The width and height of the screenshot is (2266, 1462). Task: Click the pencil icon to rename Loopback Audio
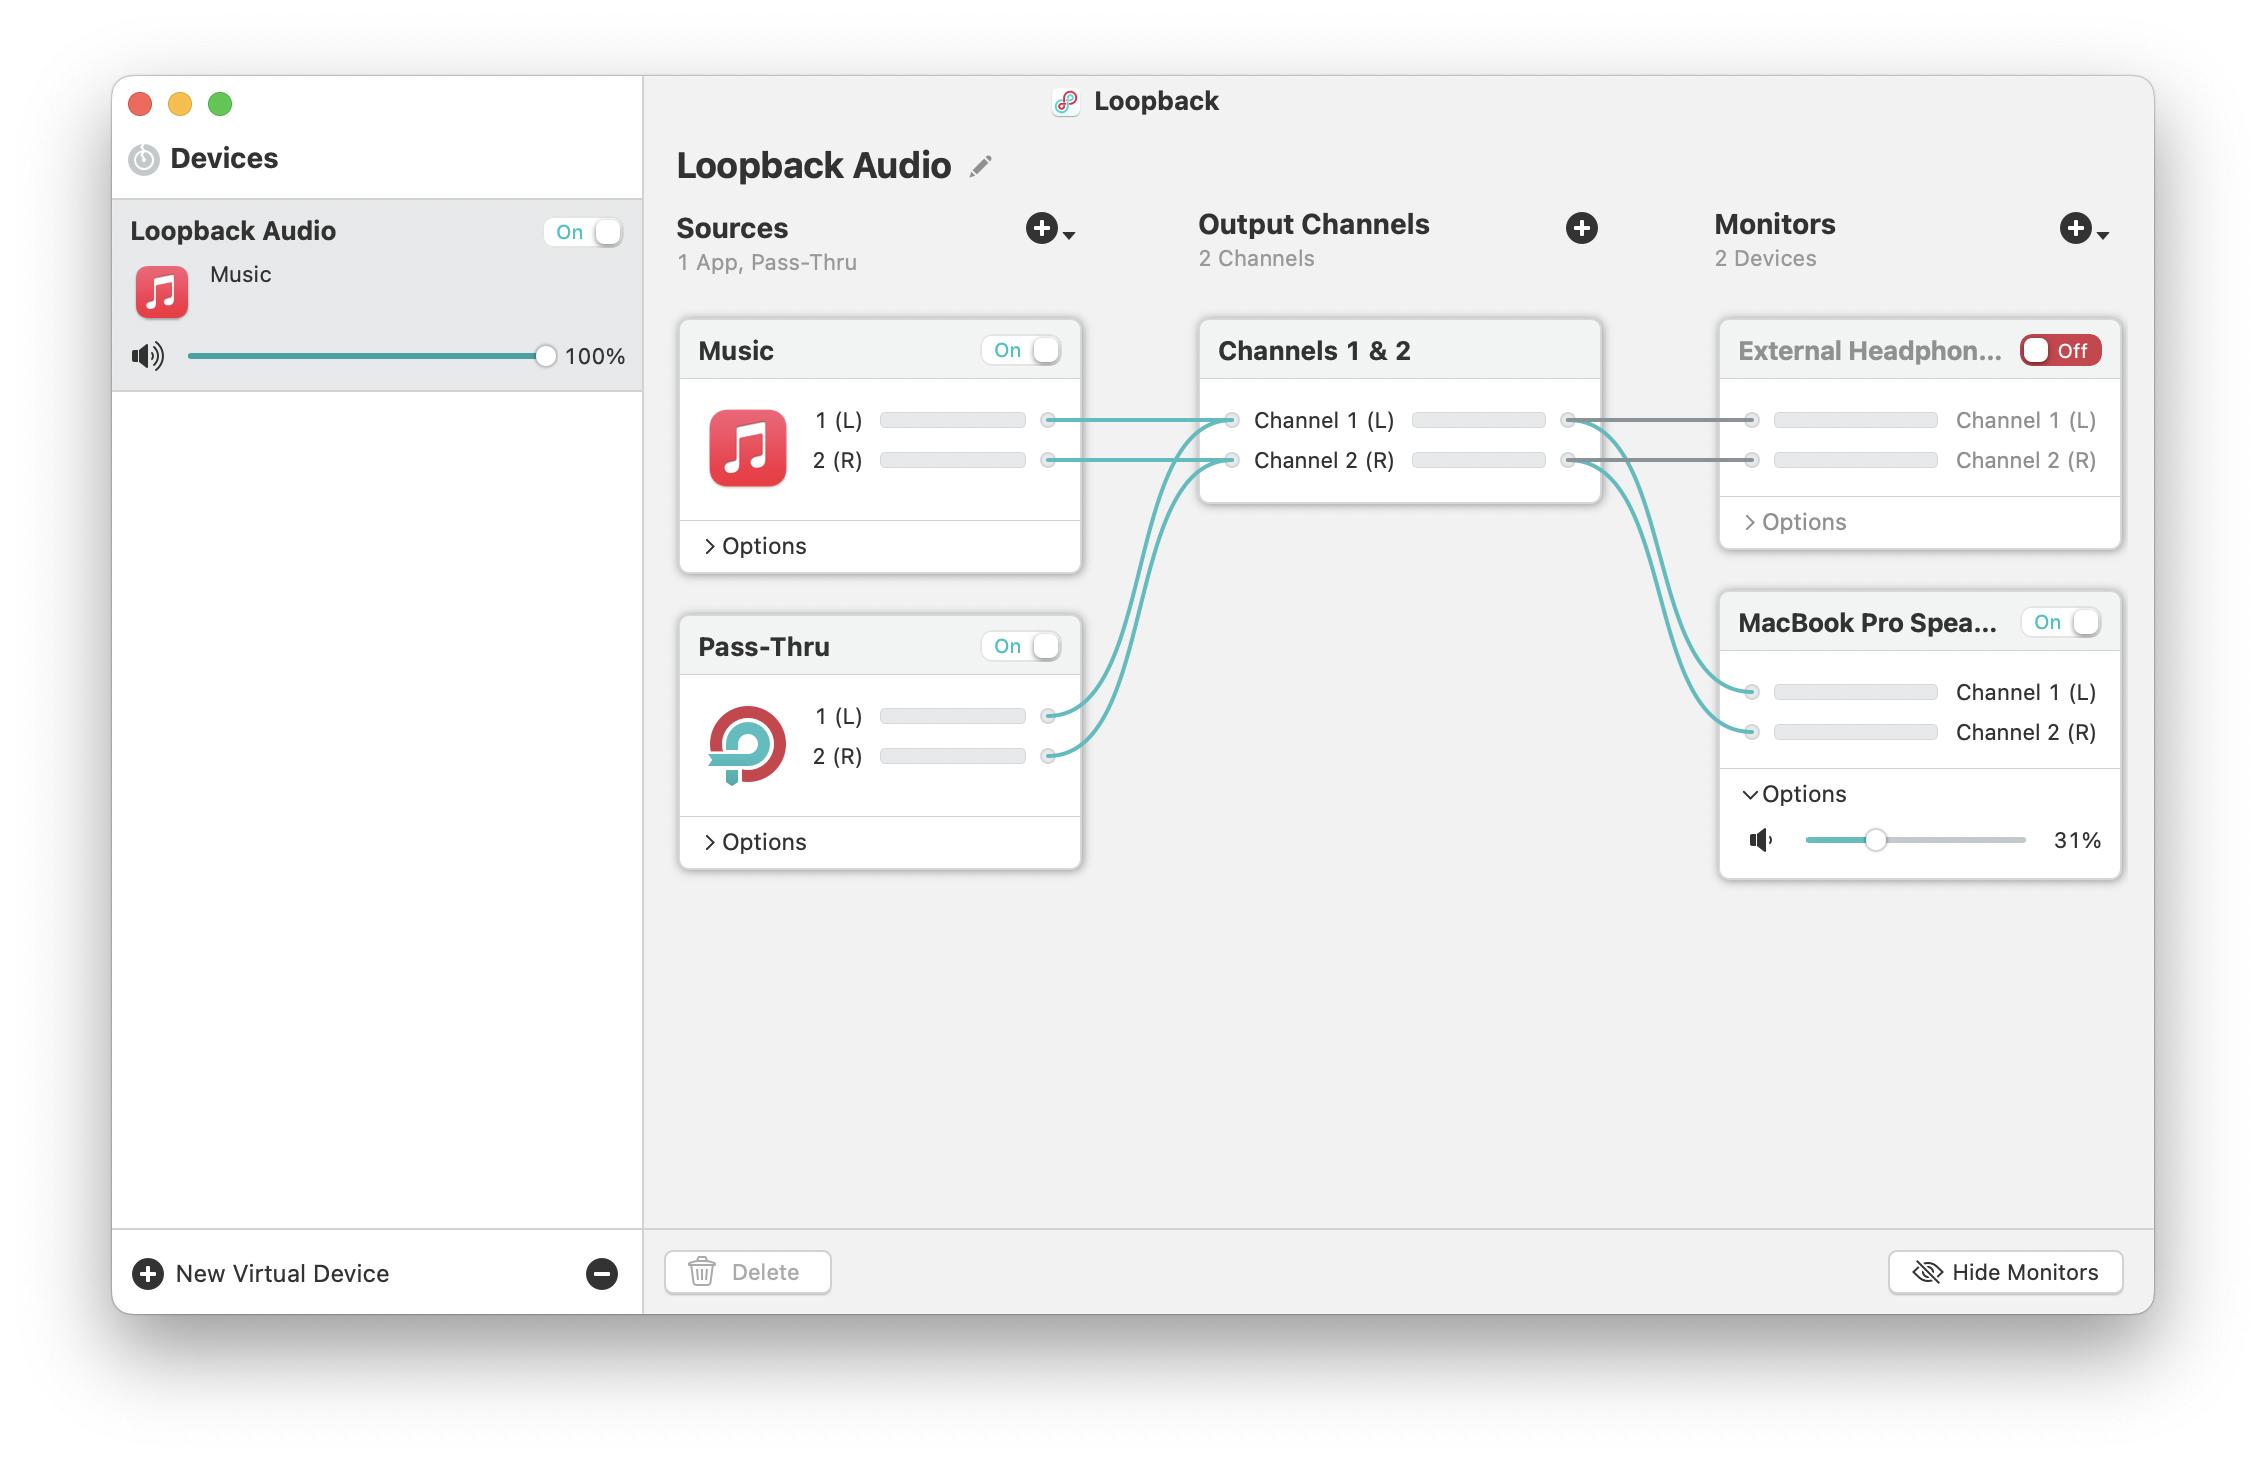coord(981,166)
